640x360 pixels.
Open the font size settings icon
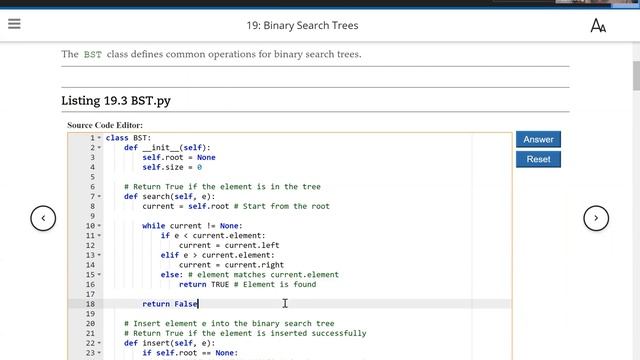598,25
